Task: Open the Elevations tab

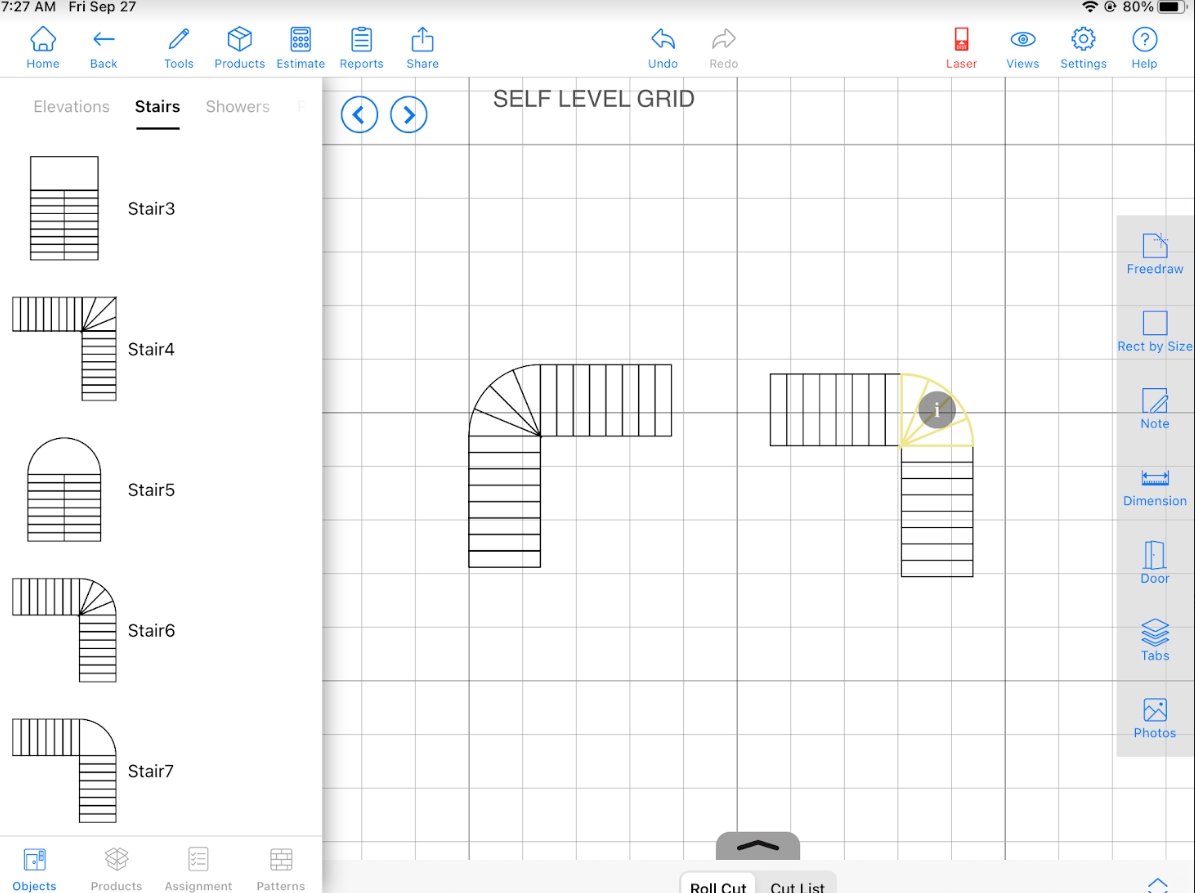Action: point(72,107)
